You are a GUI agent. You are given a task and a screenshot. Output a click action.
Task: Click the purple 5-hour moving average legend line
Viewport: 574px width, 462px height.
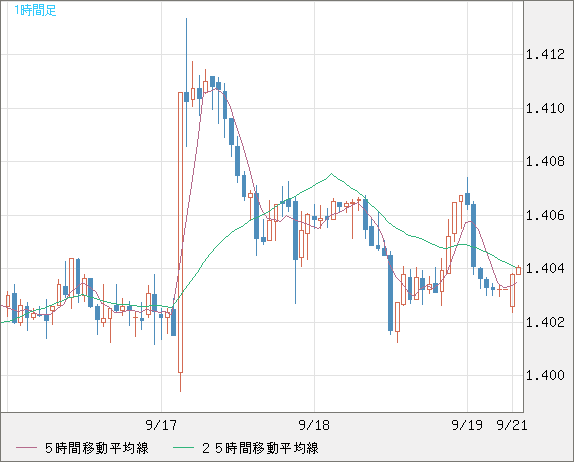pyautogui.click(x=26, y=448)
